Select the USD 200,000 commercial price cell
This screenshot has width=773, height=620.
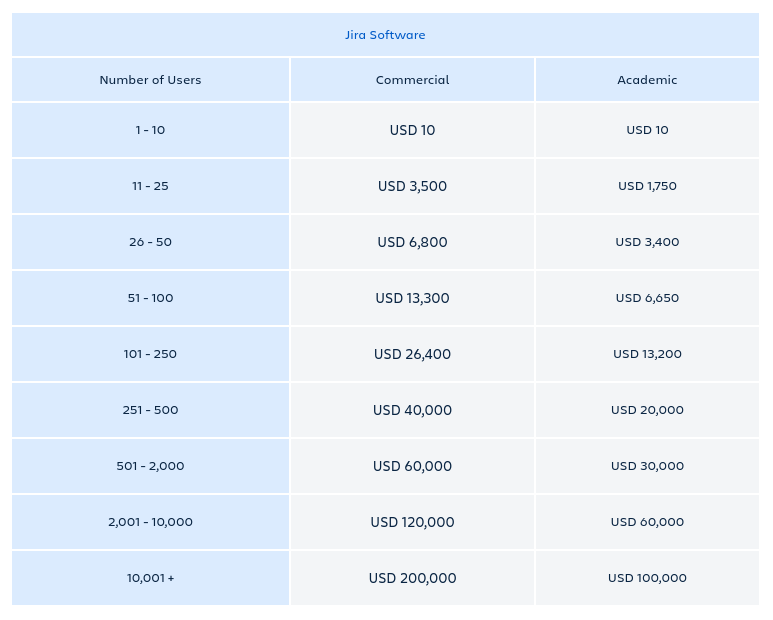(412, 578)
